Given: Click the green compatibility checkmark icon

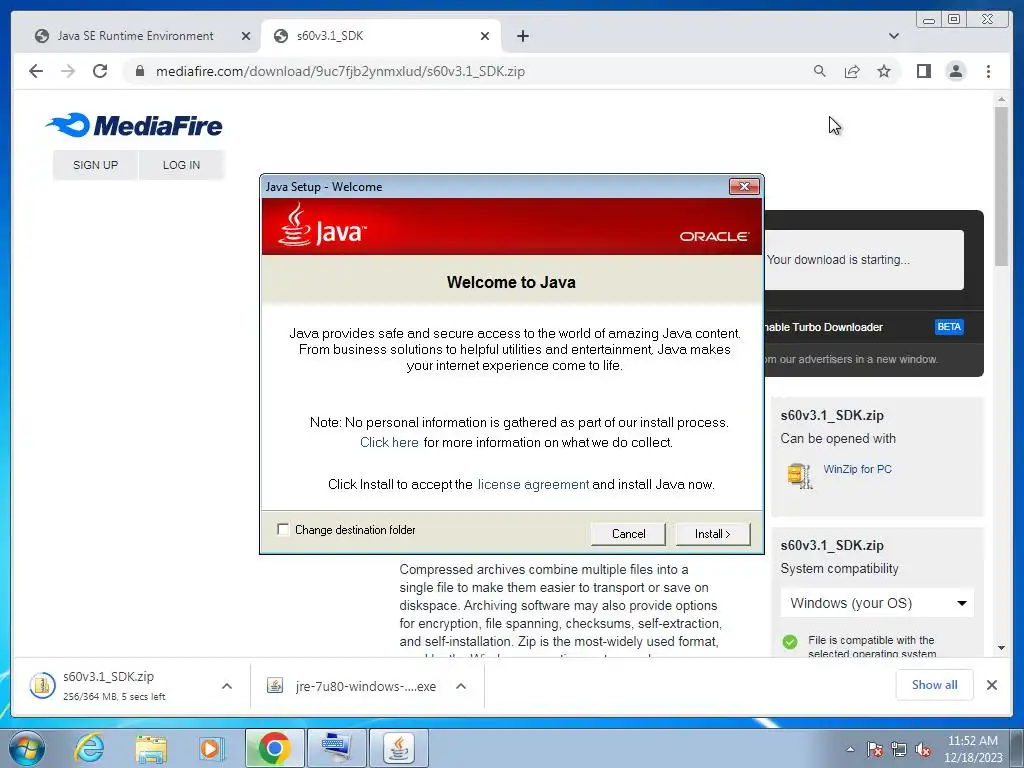Looking at the screenshot, I should (790, 641).
